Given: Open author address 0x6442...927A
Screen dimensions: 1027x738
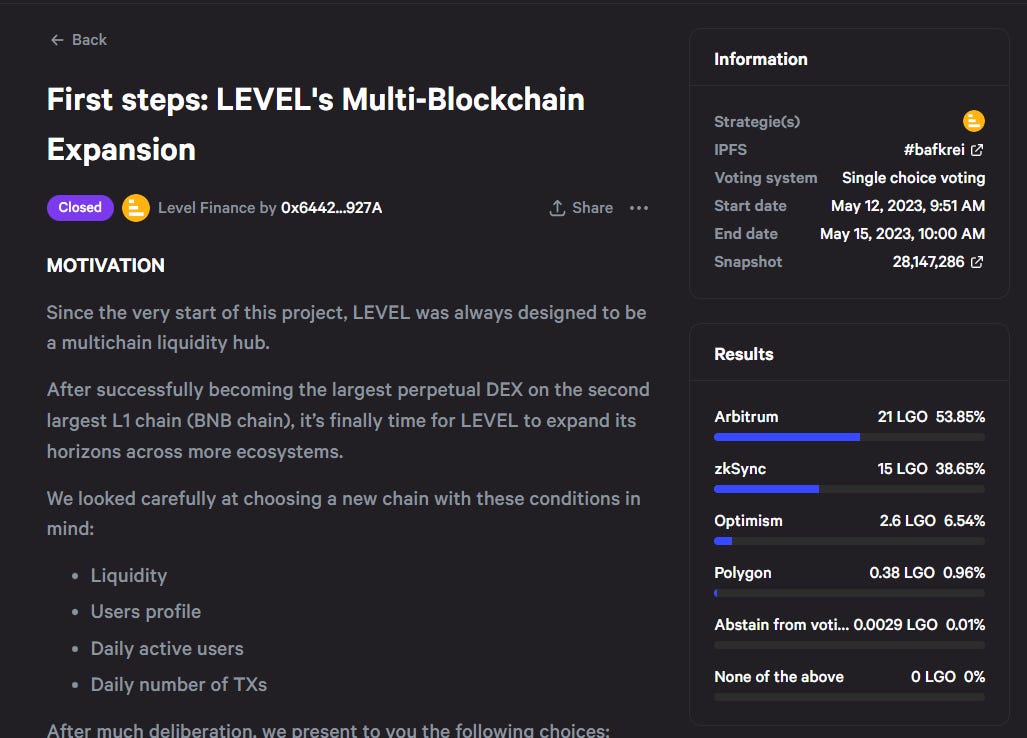Looking at the screenshot, I should coord(331,208).
